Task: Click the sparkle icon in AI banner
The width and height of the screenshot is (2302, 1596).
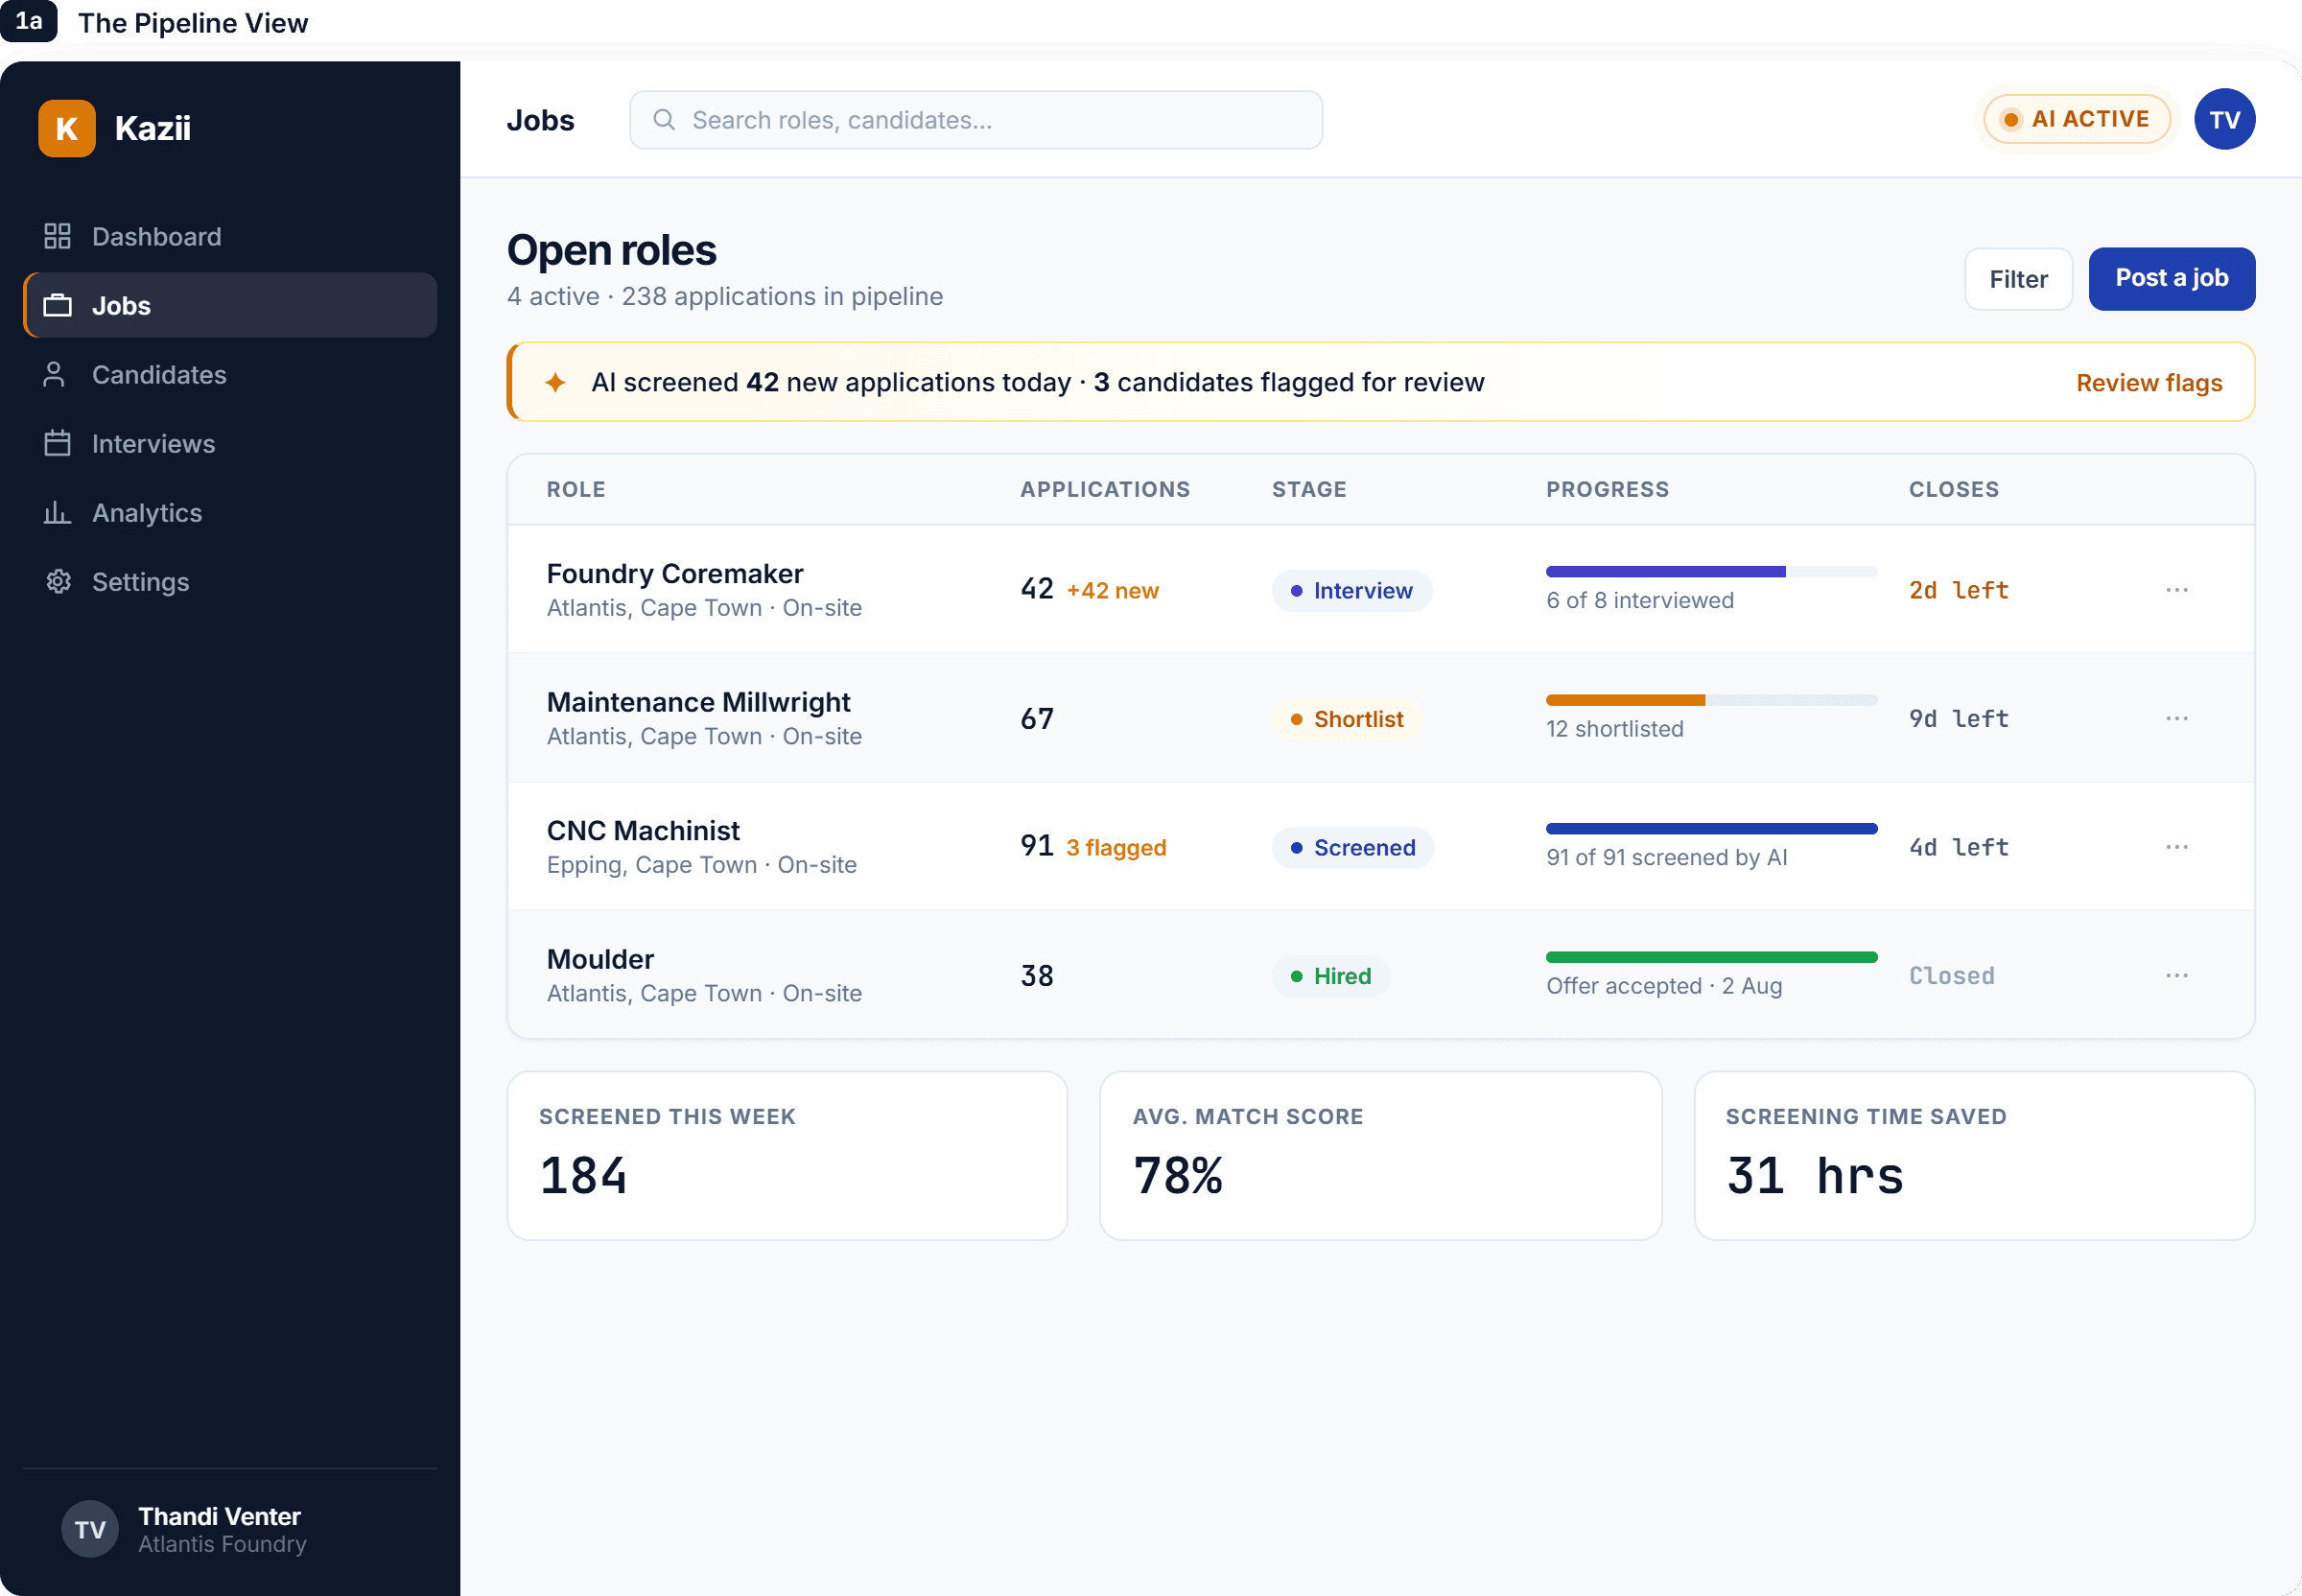Action: pyautogui.click(x=555, y=382)
